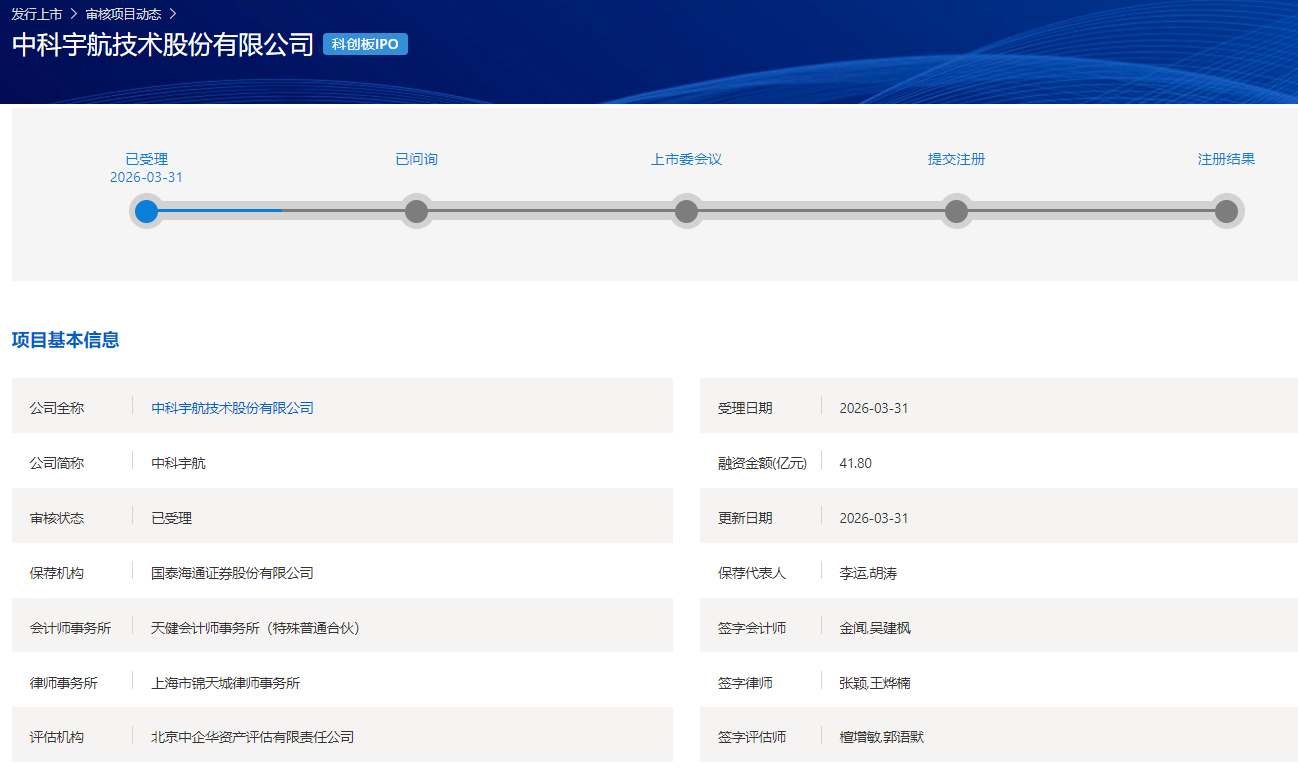Click the 项目基本信息 section heading
1298x768 pixels.
pos(65,340)
